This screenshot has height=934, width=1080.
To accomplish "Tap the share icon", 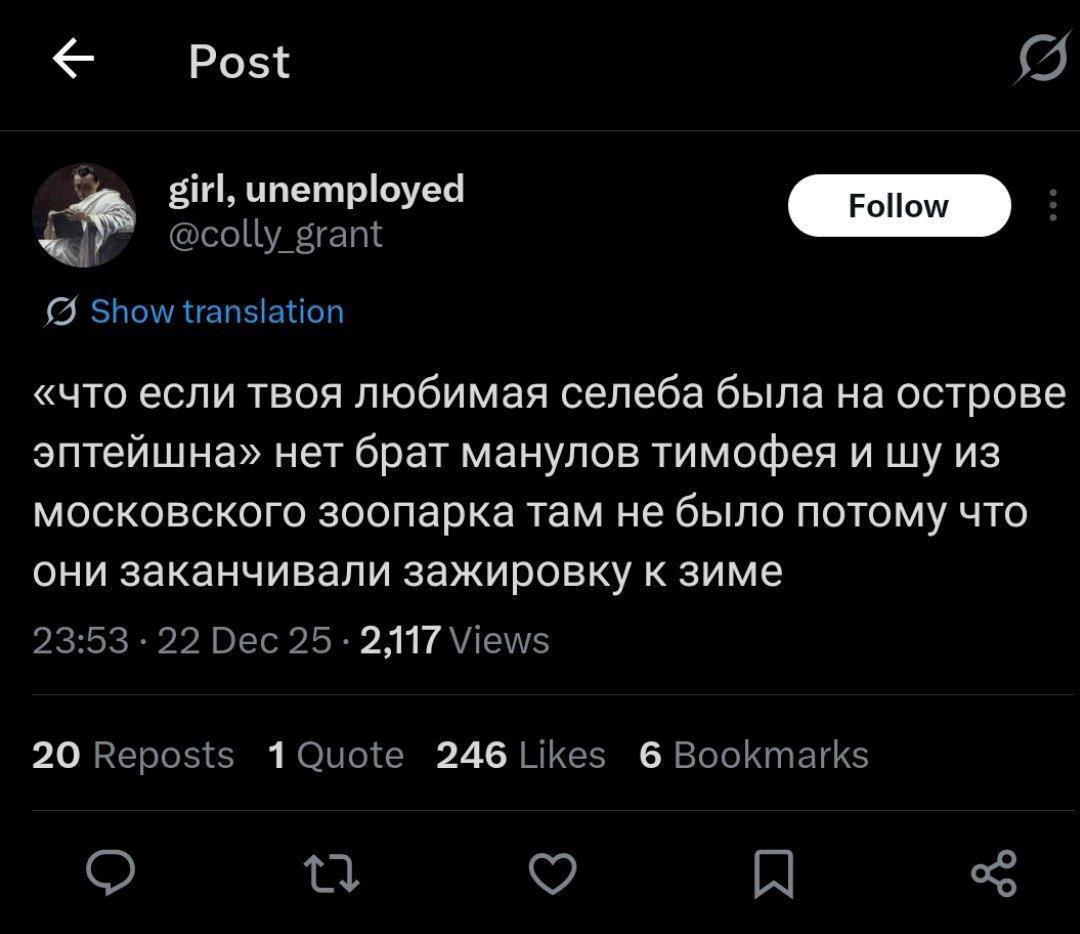I will pos(993,874).
